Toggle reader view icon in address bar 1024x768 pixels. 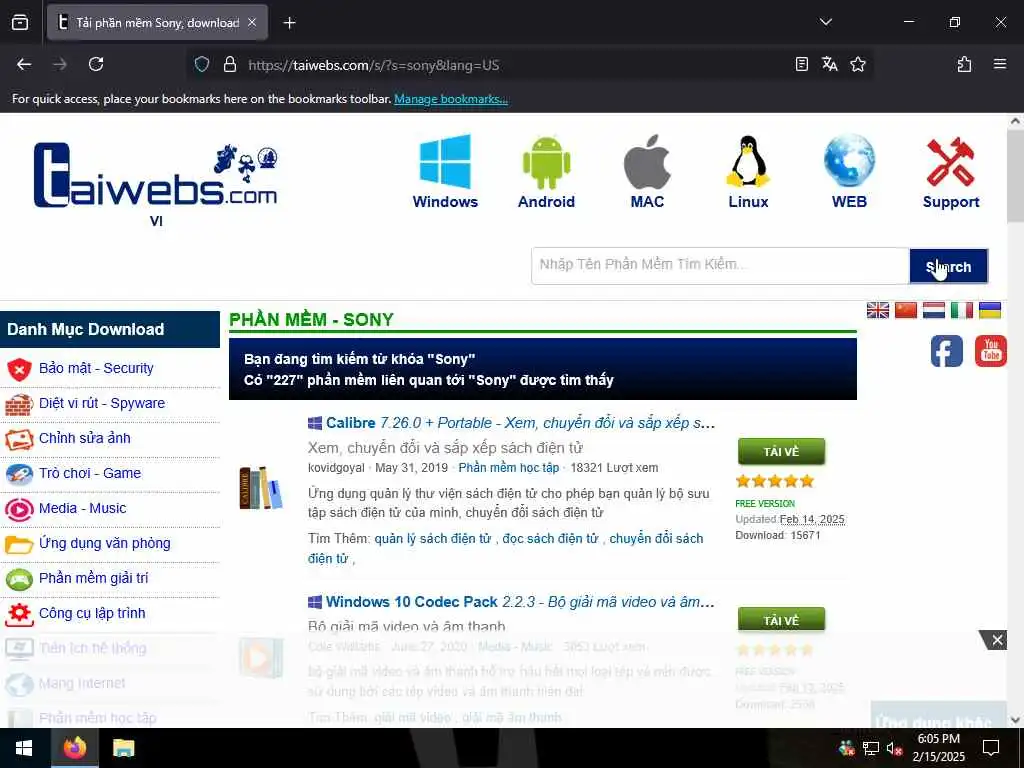(801, 64)
